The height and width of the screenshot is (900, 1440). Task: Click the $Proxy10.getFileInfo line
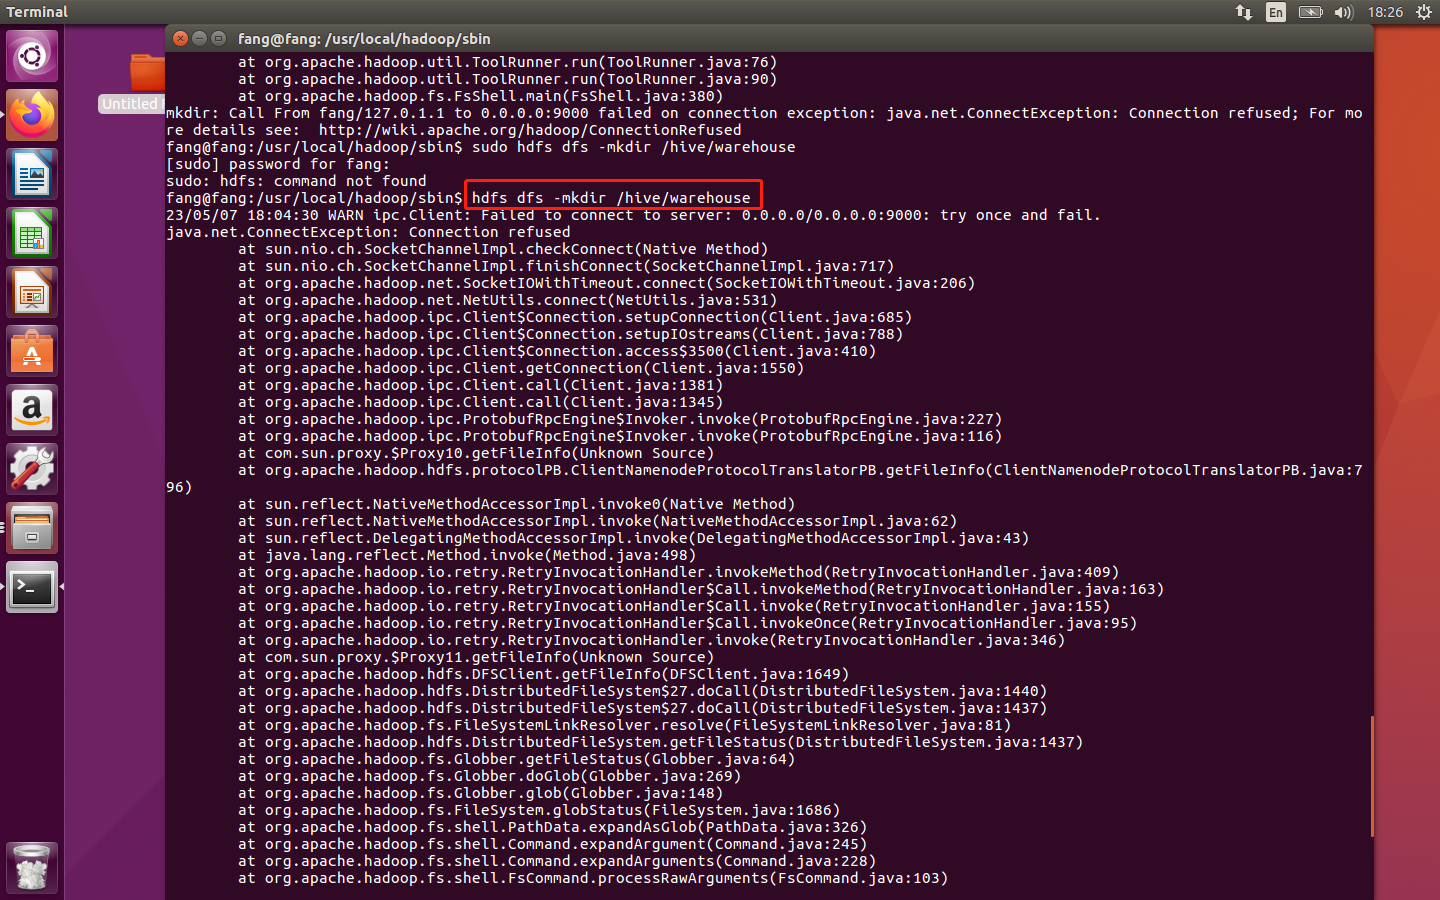(476, 453)
